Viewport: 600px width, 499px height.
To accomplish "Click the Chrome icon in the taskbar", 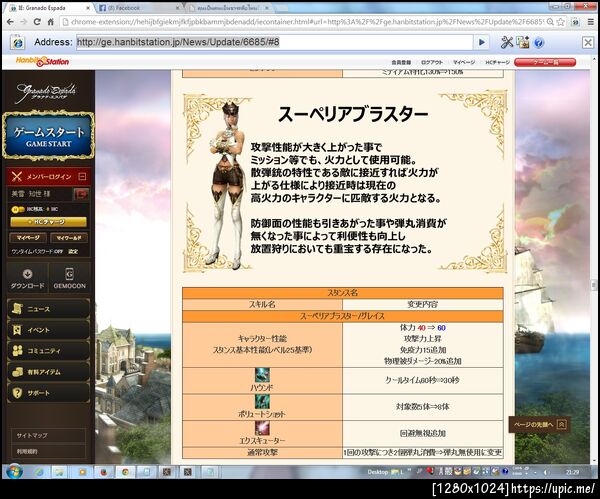I will pos(125,472).
